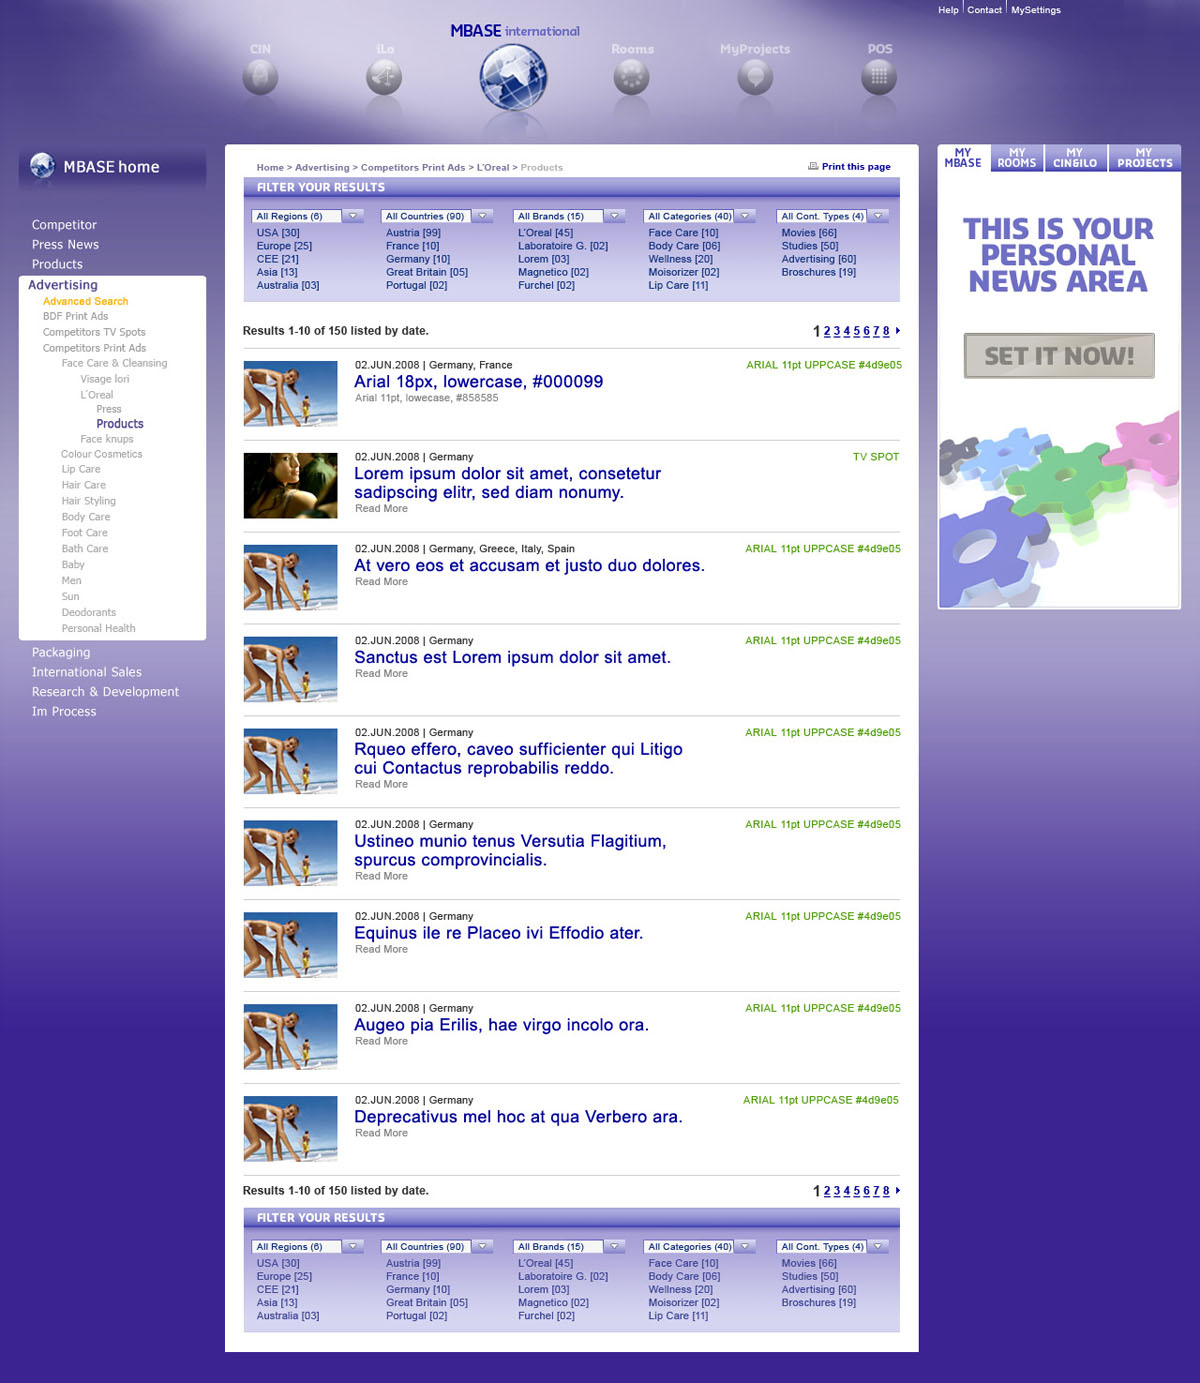Open Packaging in the left menu
Image resolution: width=1200 pixels, height=1383 pixels.
[61, 652]
